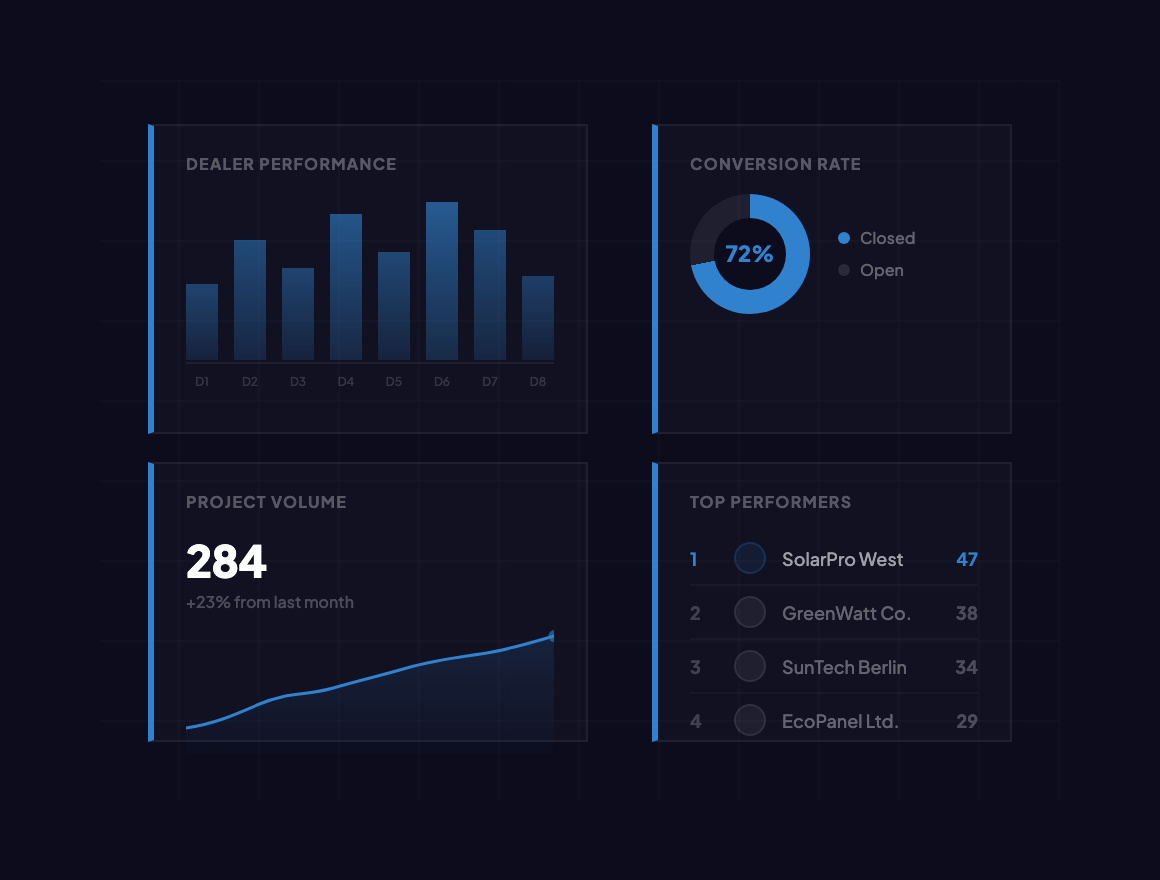Screen dimensions: 1160x880
Task: Click the 284 project volume figure
Action: 226,563
